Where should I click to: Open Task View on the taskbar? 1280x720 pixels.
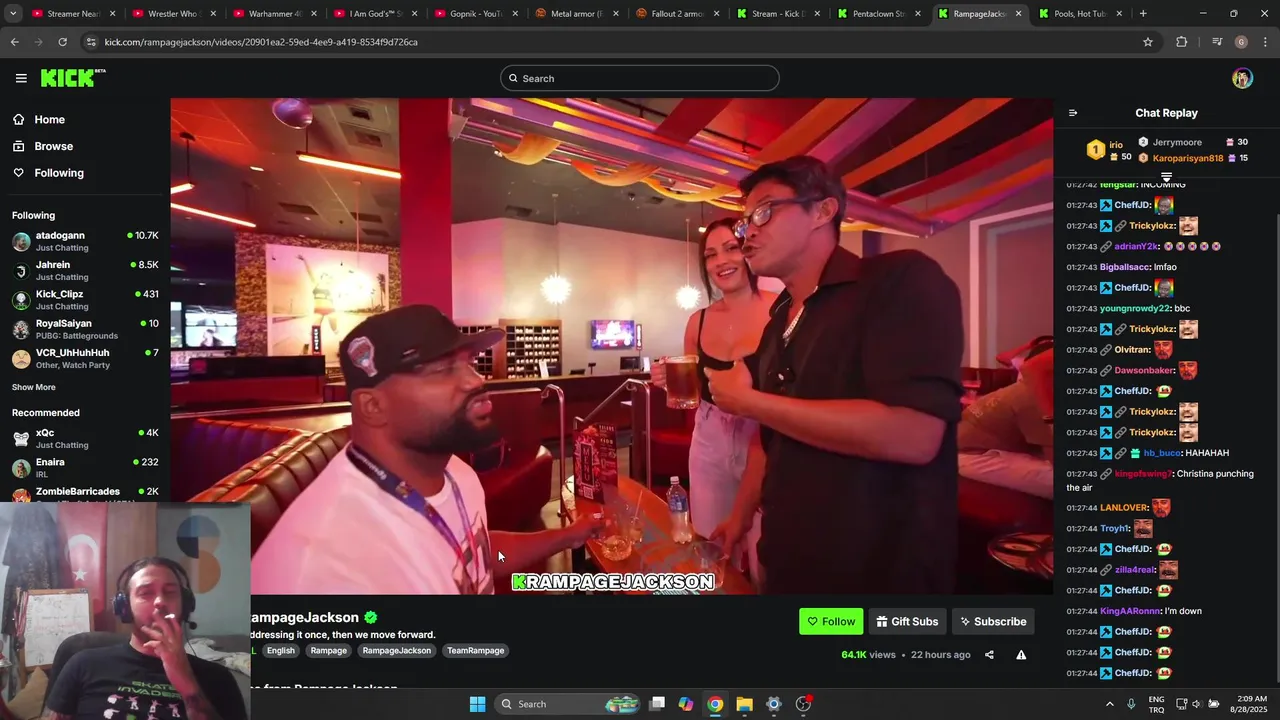pos(657,704)
